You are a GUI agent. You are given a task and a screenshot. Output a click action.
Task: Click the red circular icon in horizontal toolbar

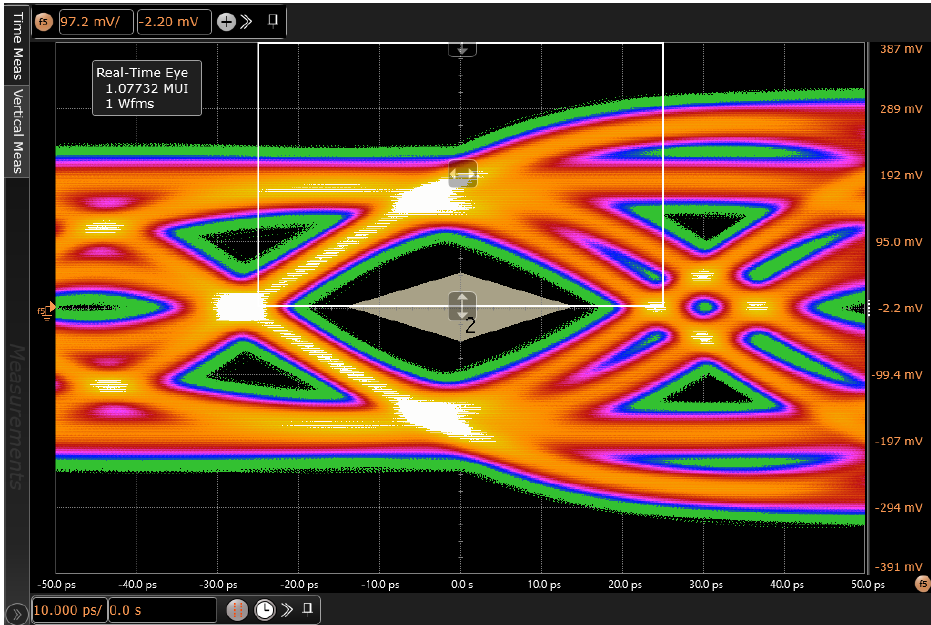[238, 610]
